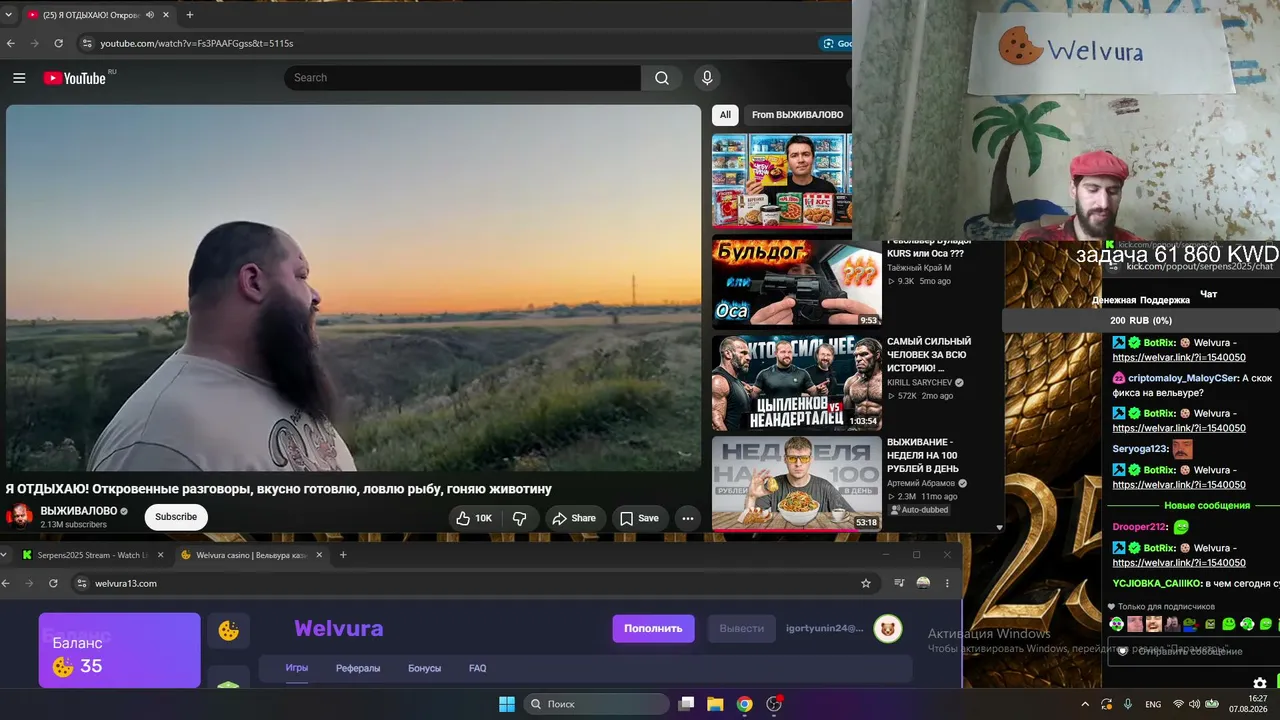
Task: Open the food products video thumbnail
Action: pyautogui.click(x=782, y=181)
